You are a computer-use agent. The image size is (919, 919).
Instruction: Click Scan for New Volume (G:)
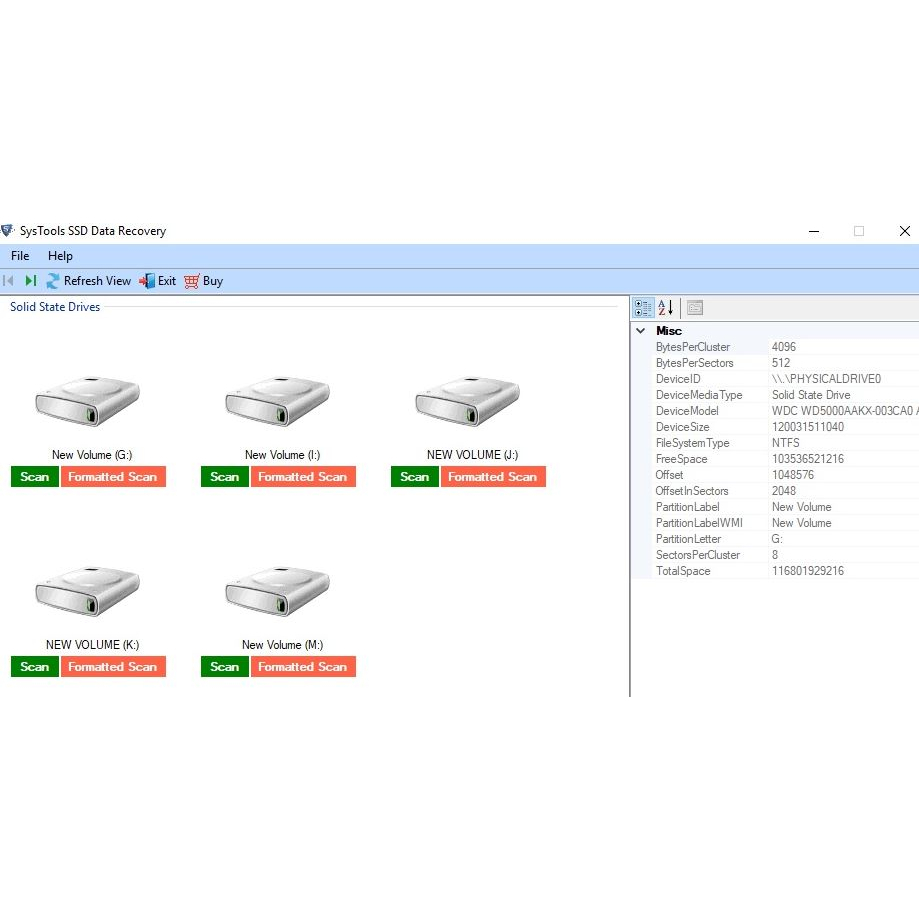point(35,476)
